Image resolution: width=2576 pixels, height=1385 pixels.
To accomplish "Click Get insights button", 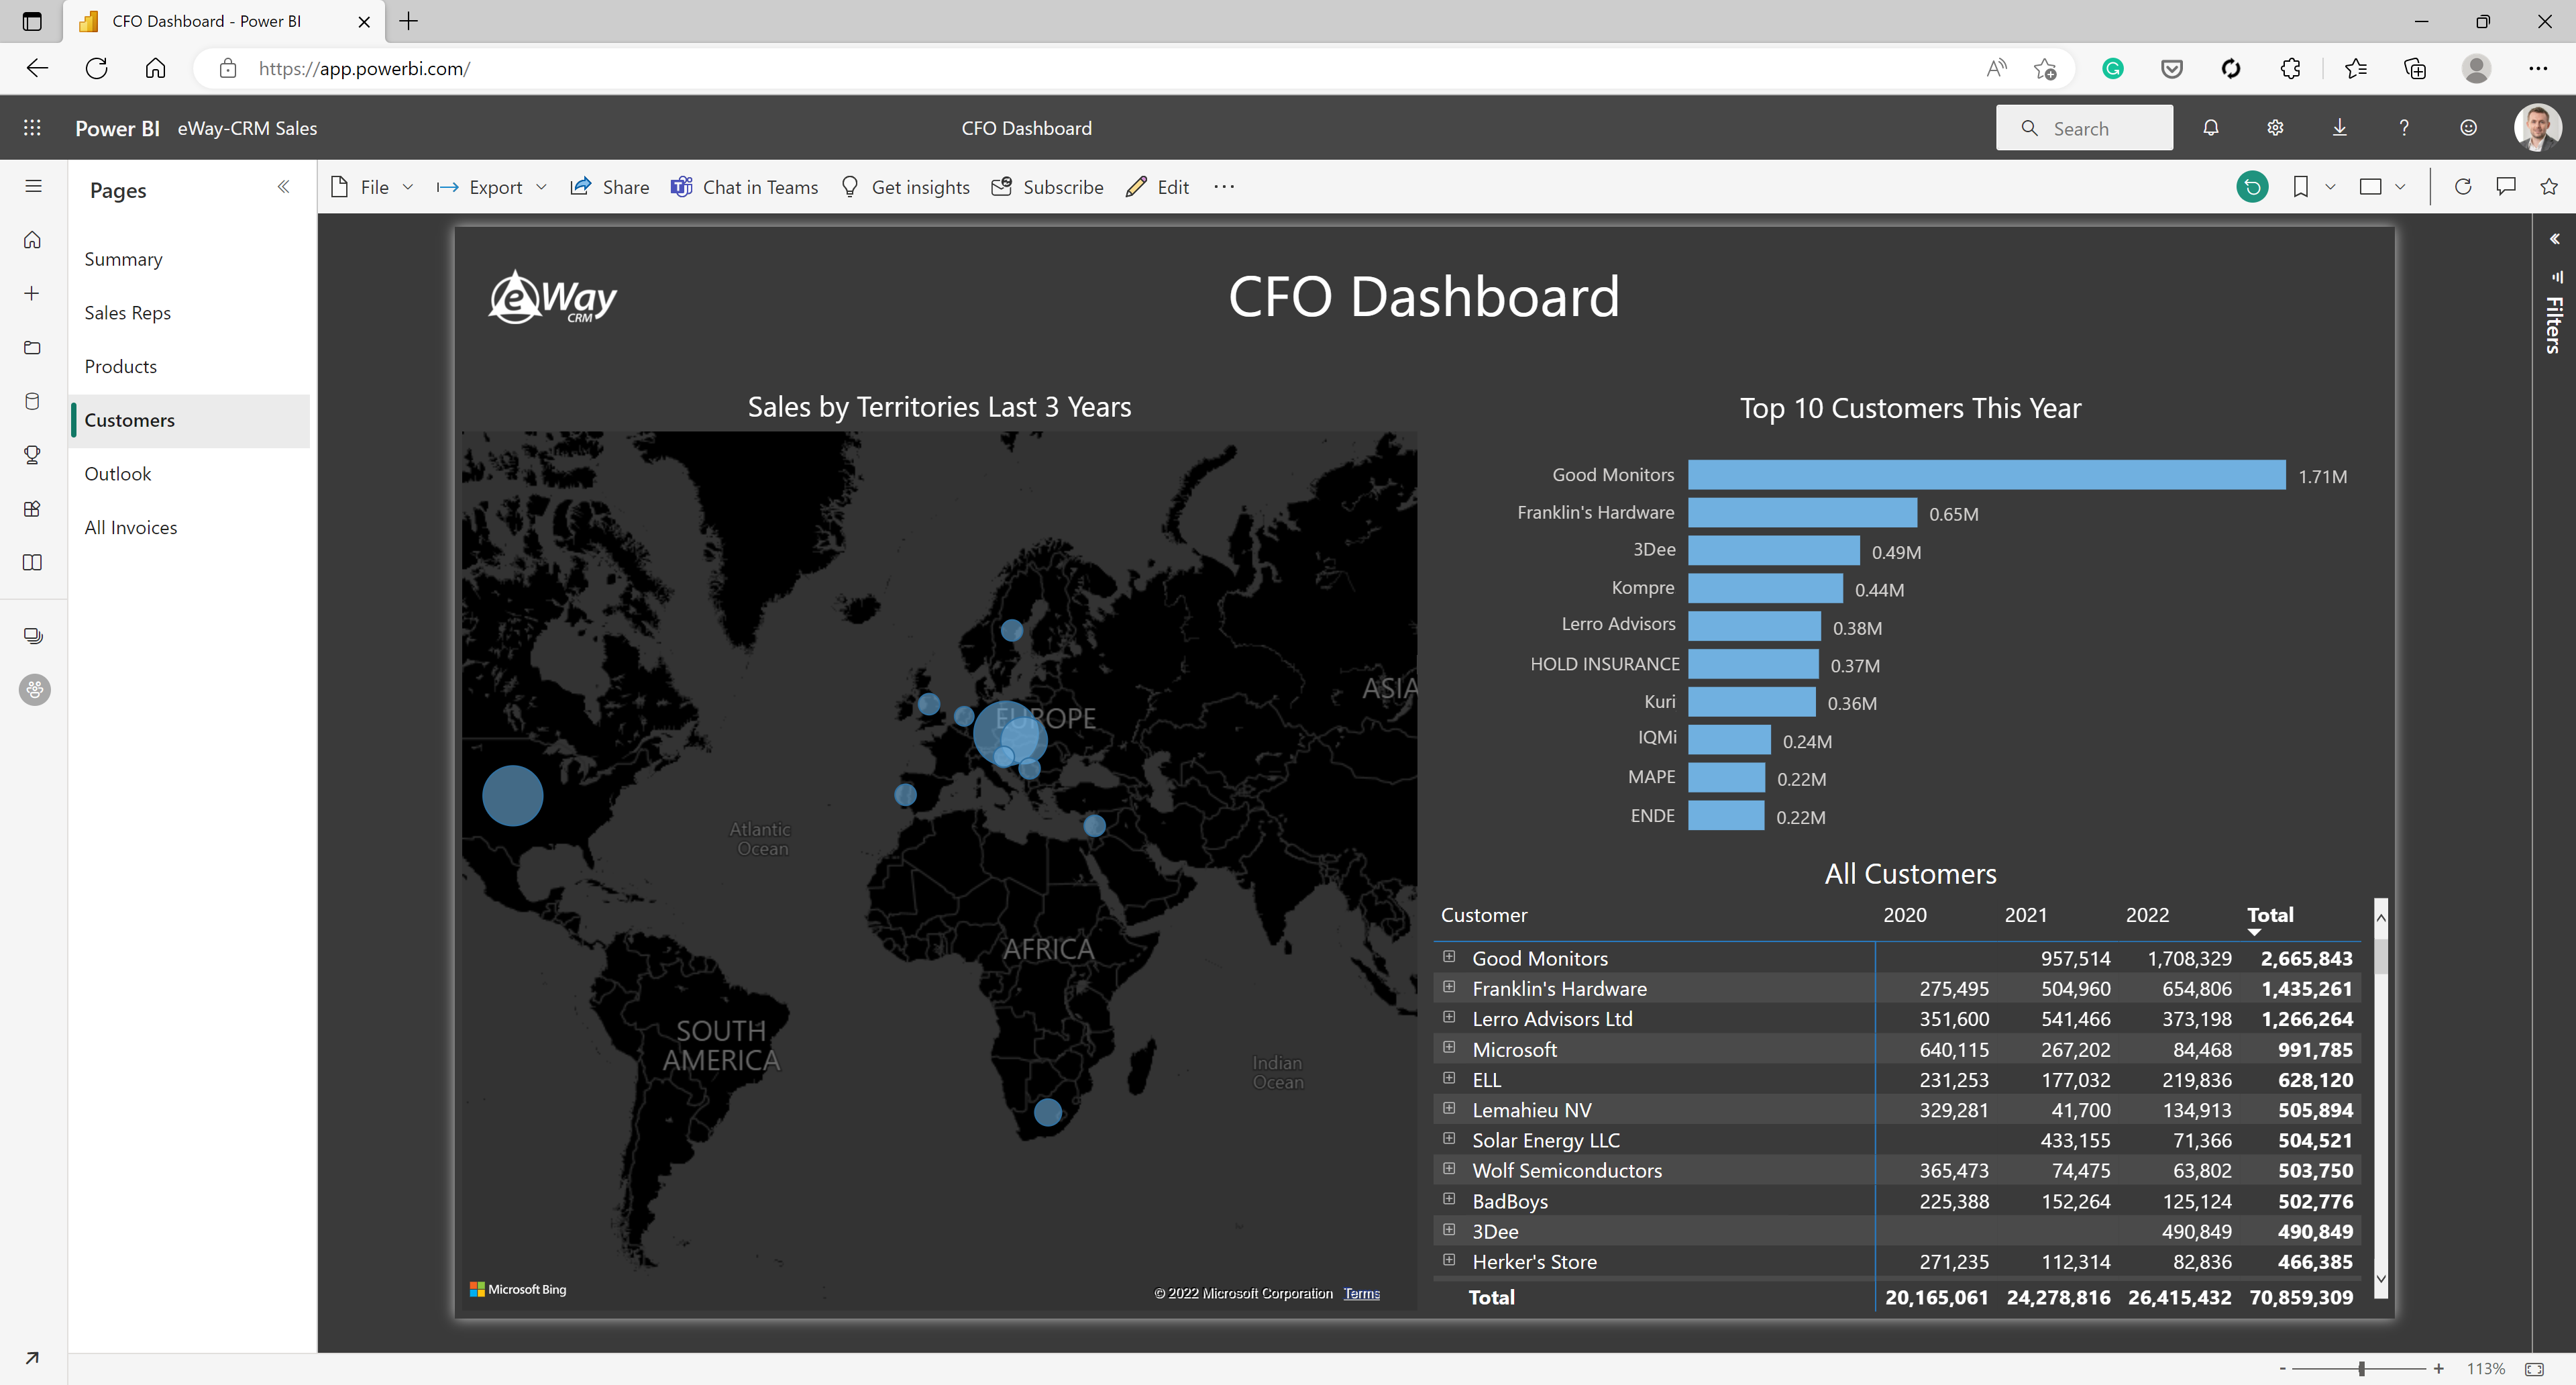I will pos(906,187).
